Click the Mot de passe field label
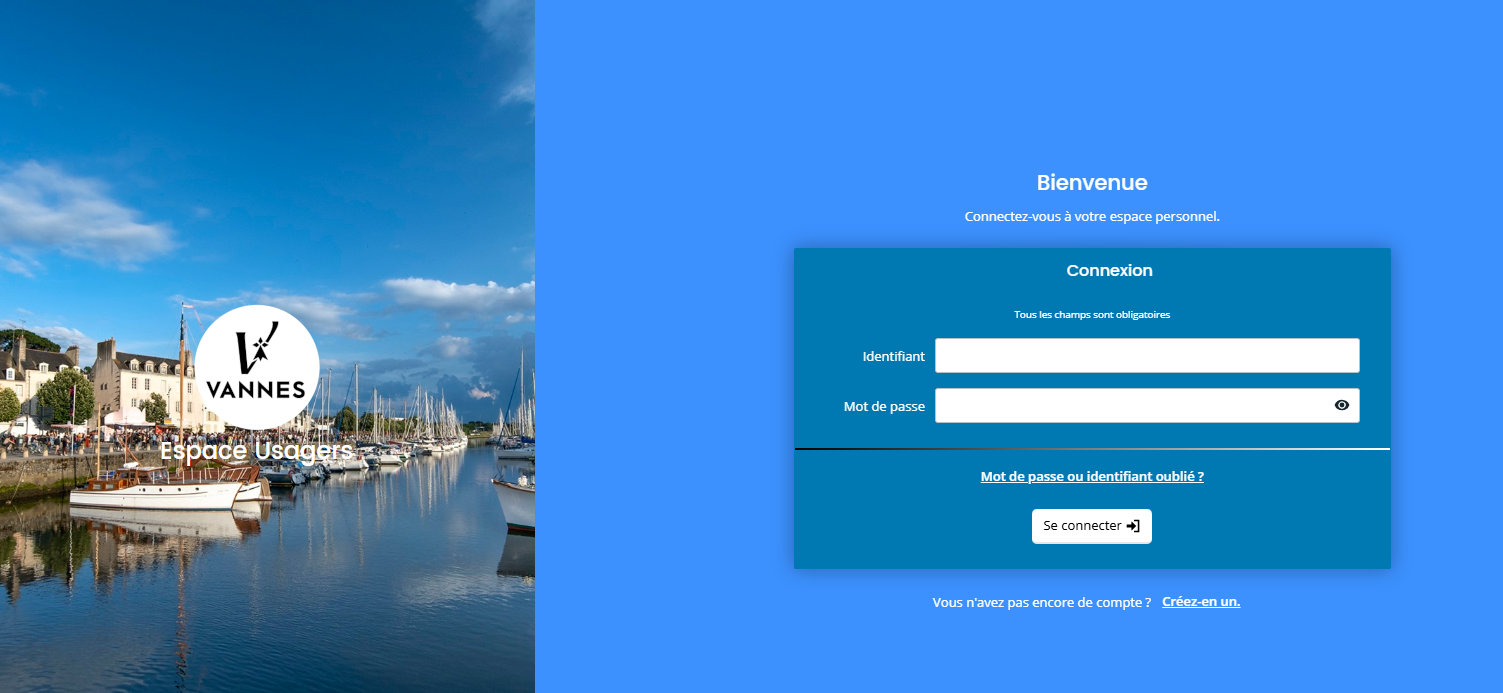This screenshot has height=693, width=1503. tap(884, 407)
